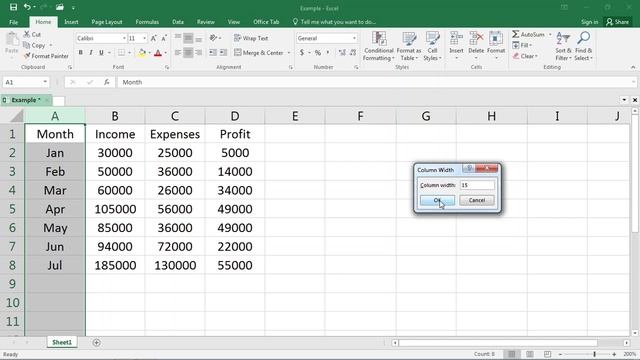The image size is (640, 360).
Task: Select the Format Painter tool
Action: [x=46, y=56]
